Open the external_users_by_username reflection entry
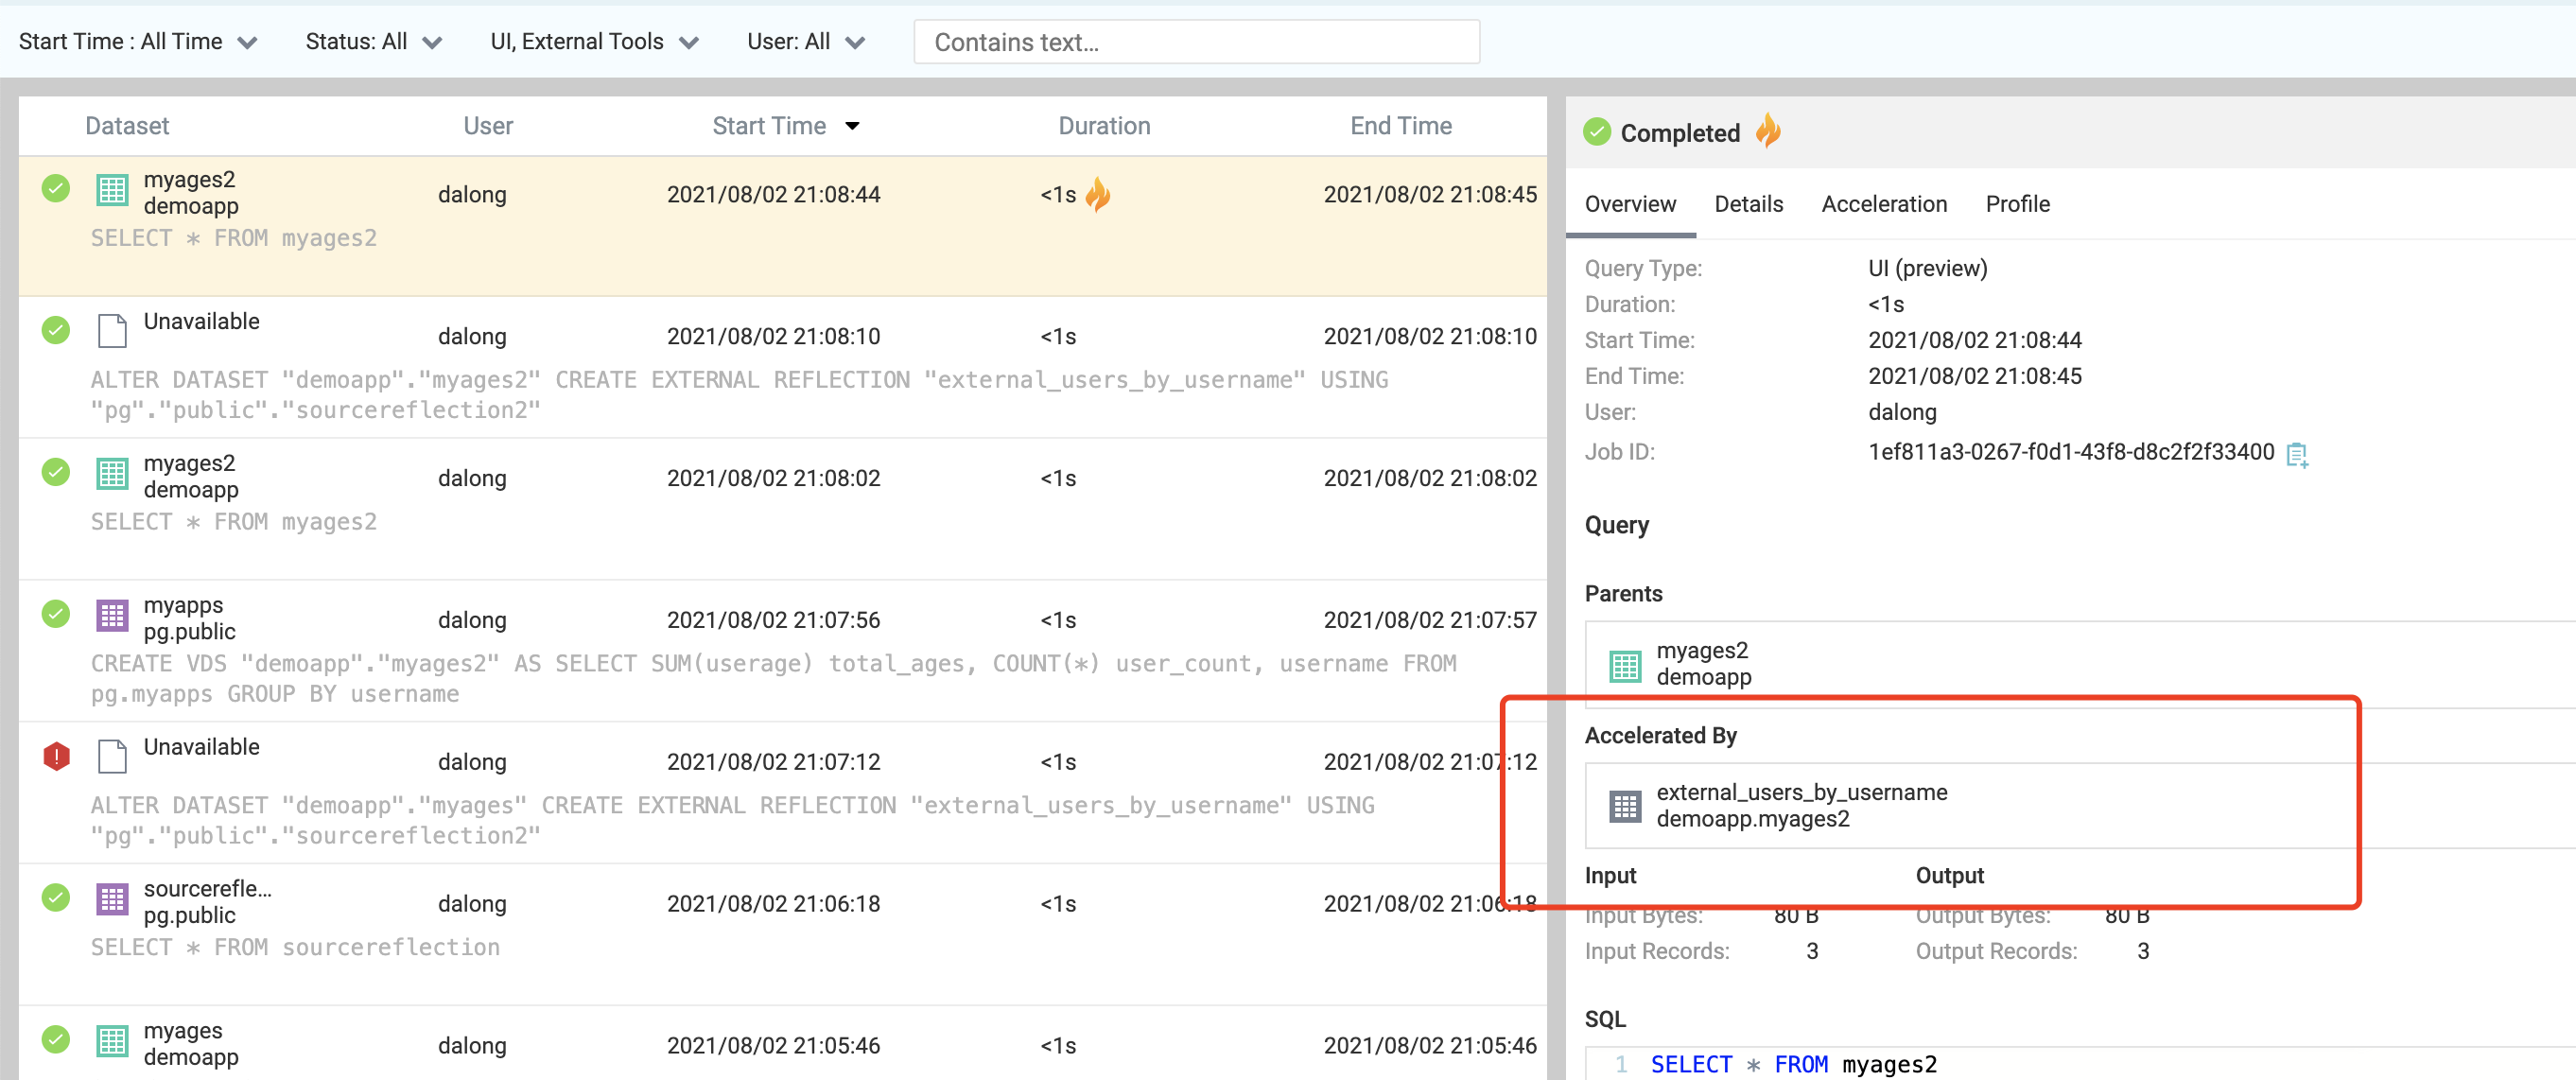 (x=2080, y=806)
